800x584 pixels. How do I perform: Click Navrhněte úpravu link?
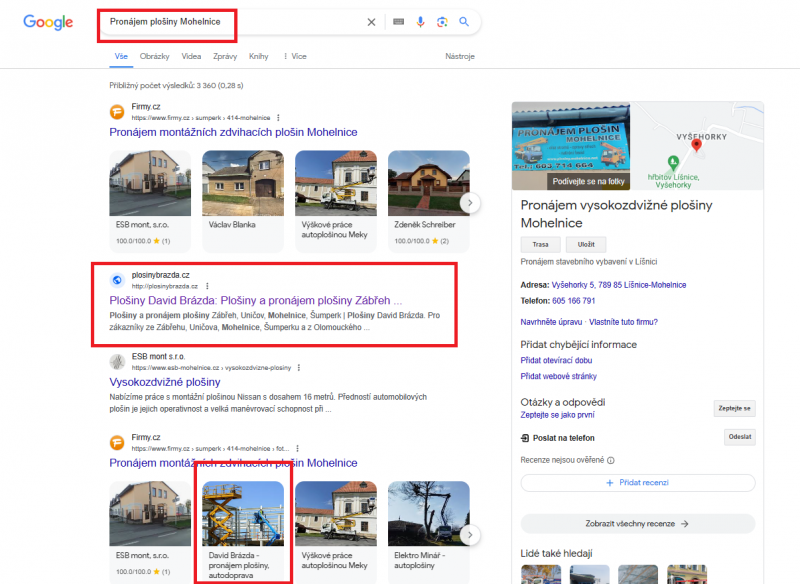point(551,322)
